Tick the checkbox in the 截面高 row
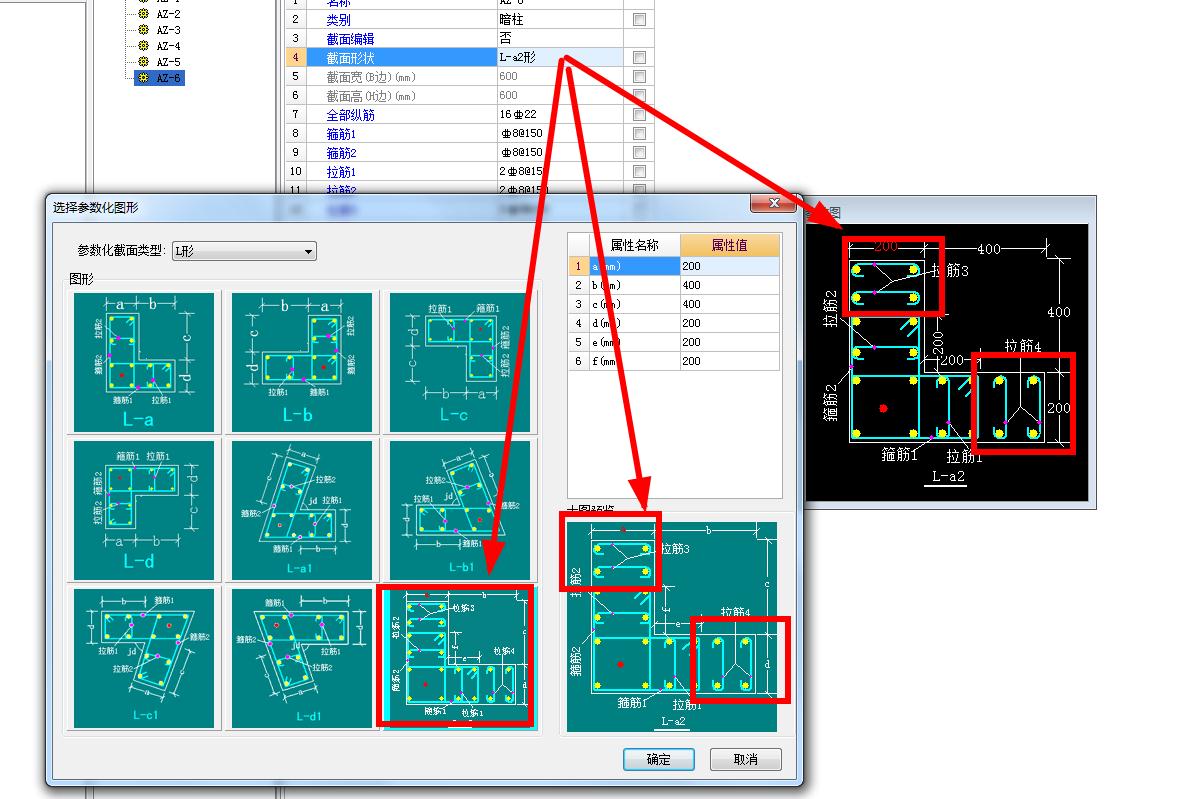1192x799 pixels. pos(639,96)
